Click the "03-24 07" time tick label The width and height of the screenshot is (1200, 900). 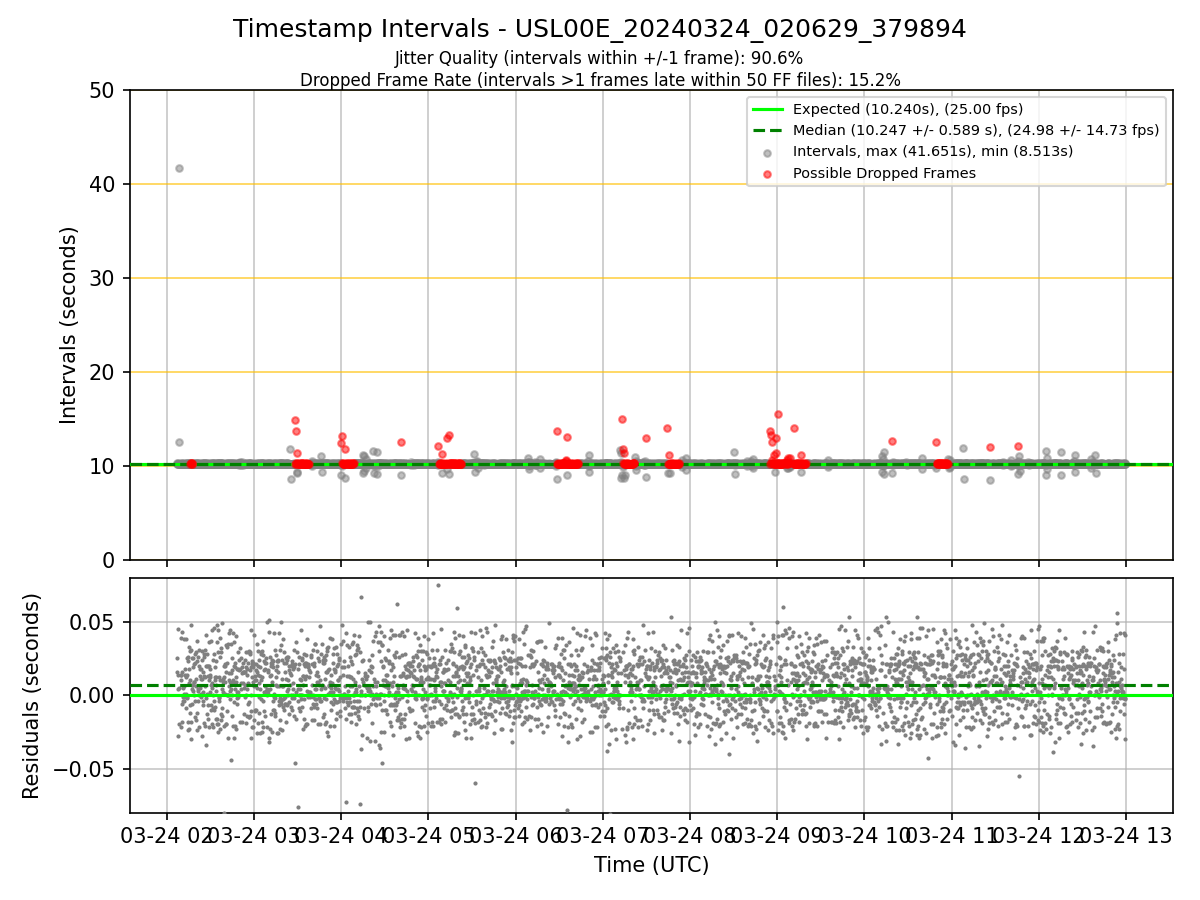click(x=602, y=836)
